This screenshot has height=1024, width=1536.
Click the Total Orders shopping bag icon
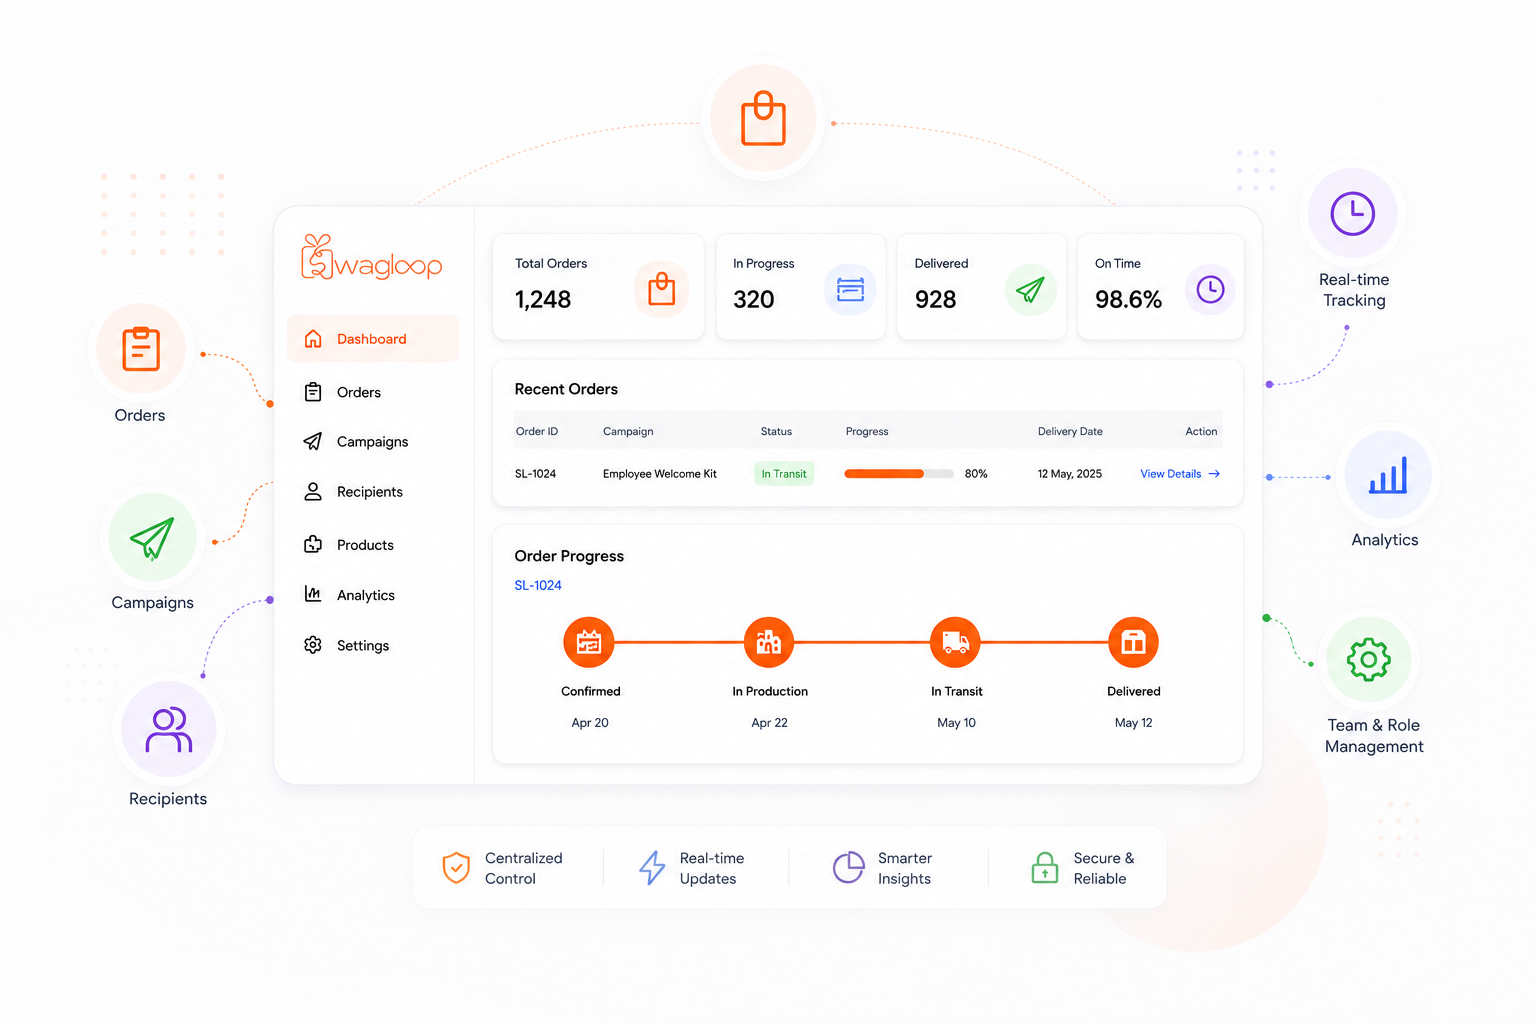pos(661,289)
